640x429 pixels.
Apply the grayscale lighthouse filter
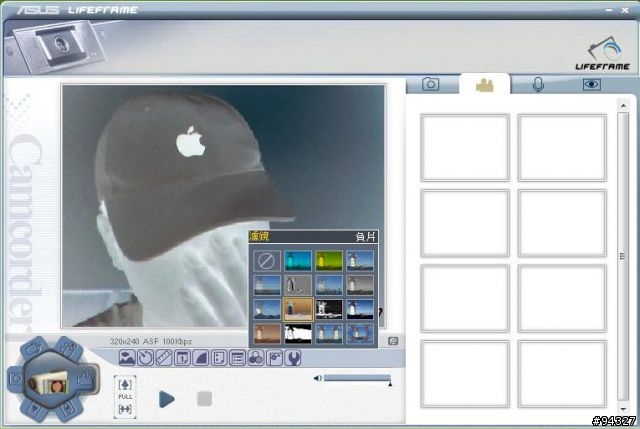pos(360,285)
